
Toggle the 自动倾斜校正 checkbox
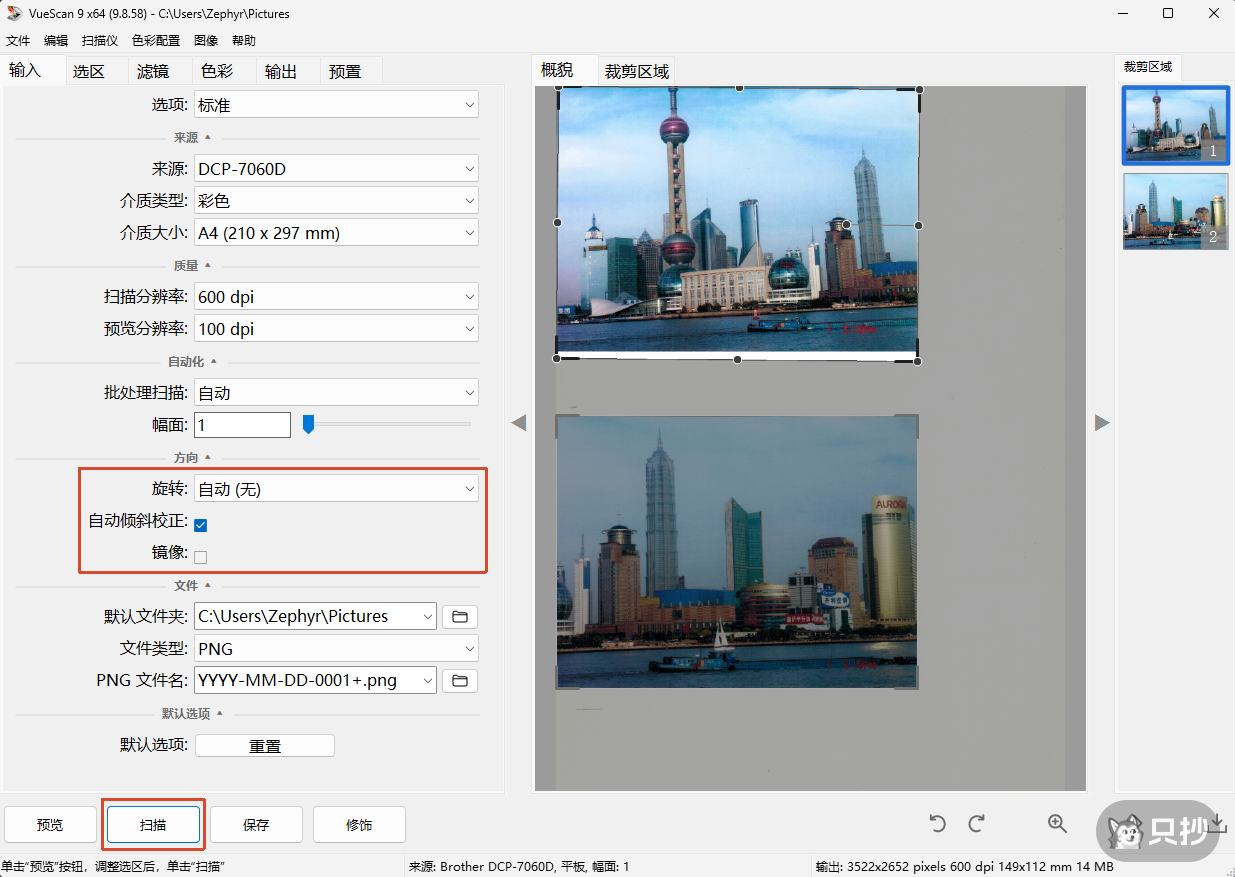point(201,525)
